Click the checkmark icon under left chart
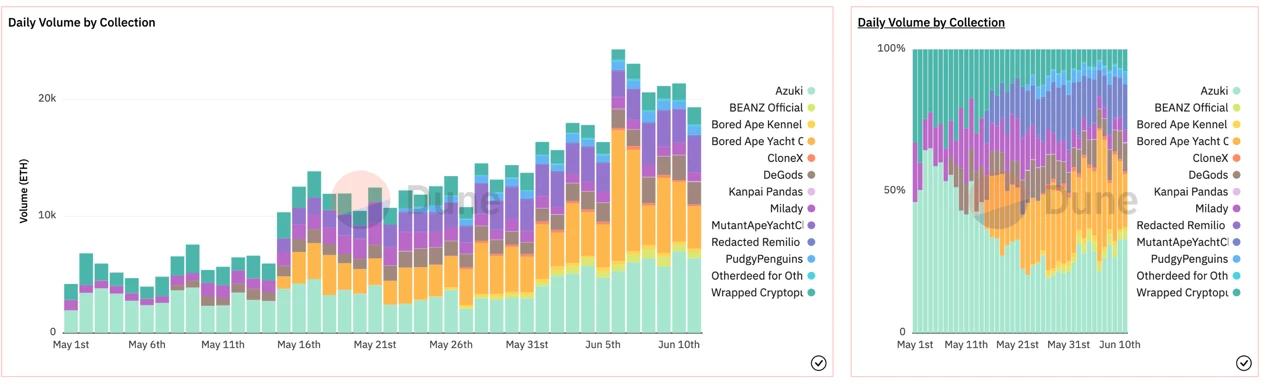Viewport: 1265px width, 385px height. (818, 363)
